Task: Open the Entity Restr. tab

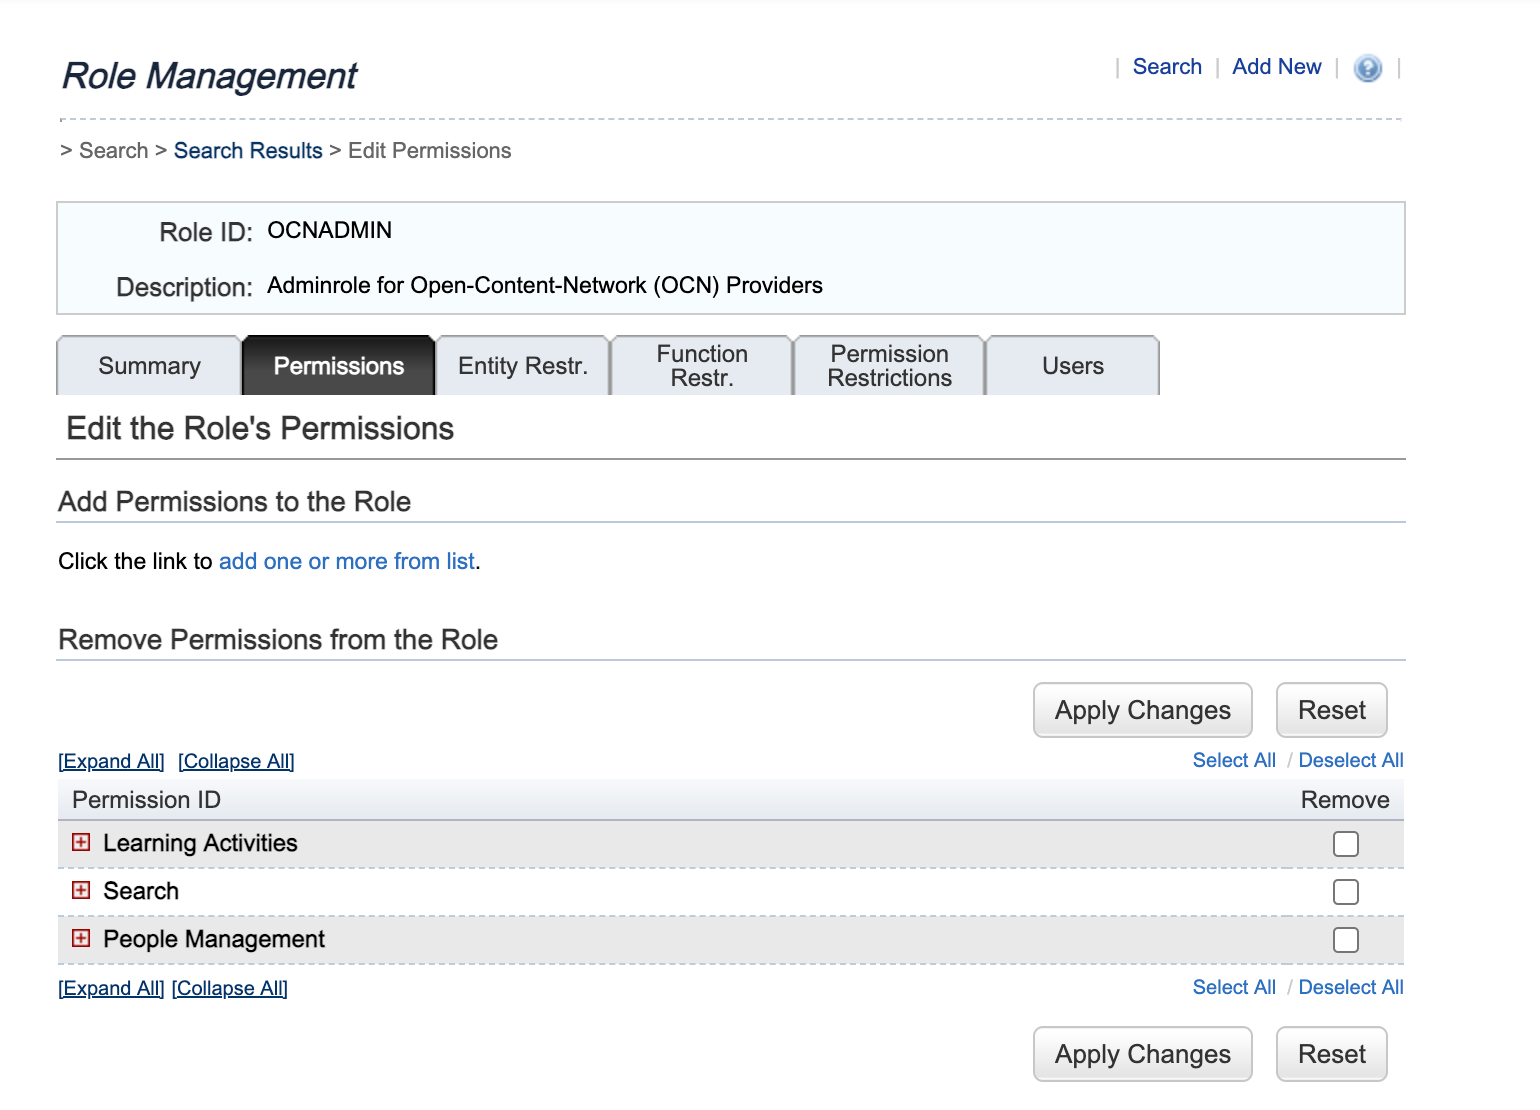Action: coord(522,366)
